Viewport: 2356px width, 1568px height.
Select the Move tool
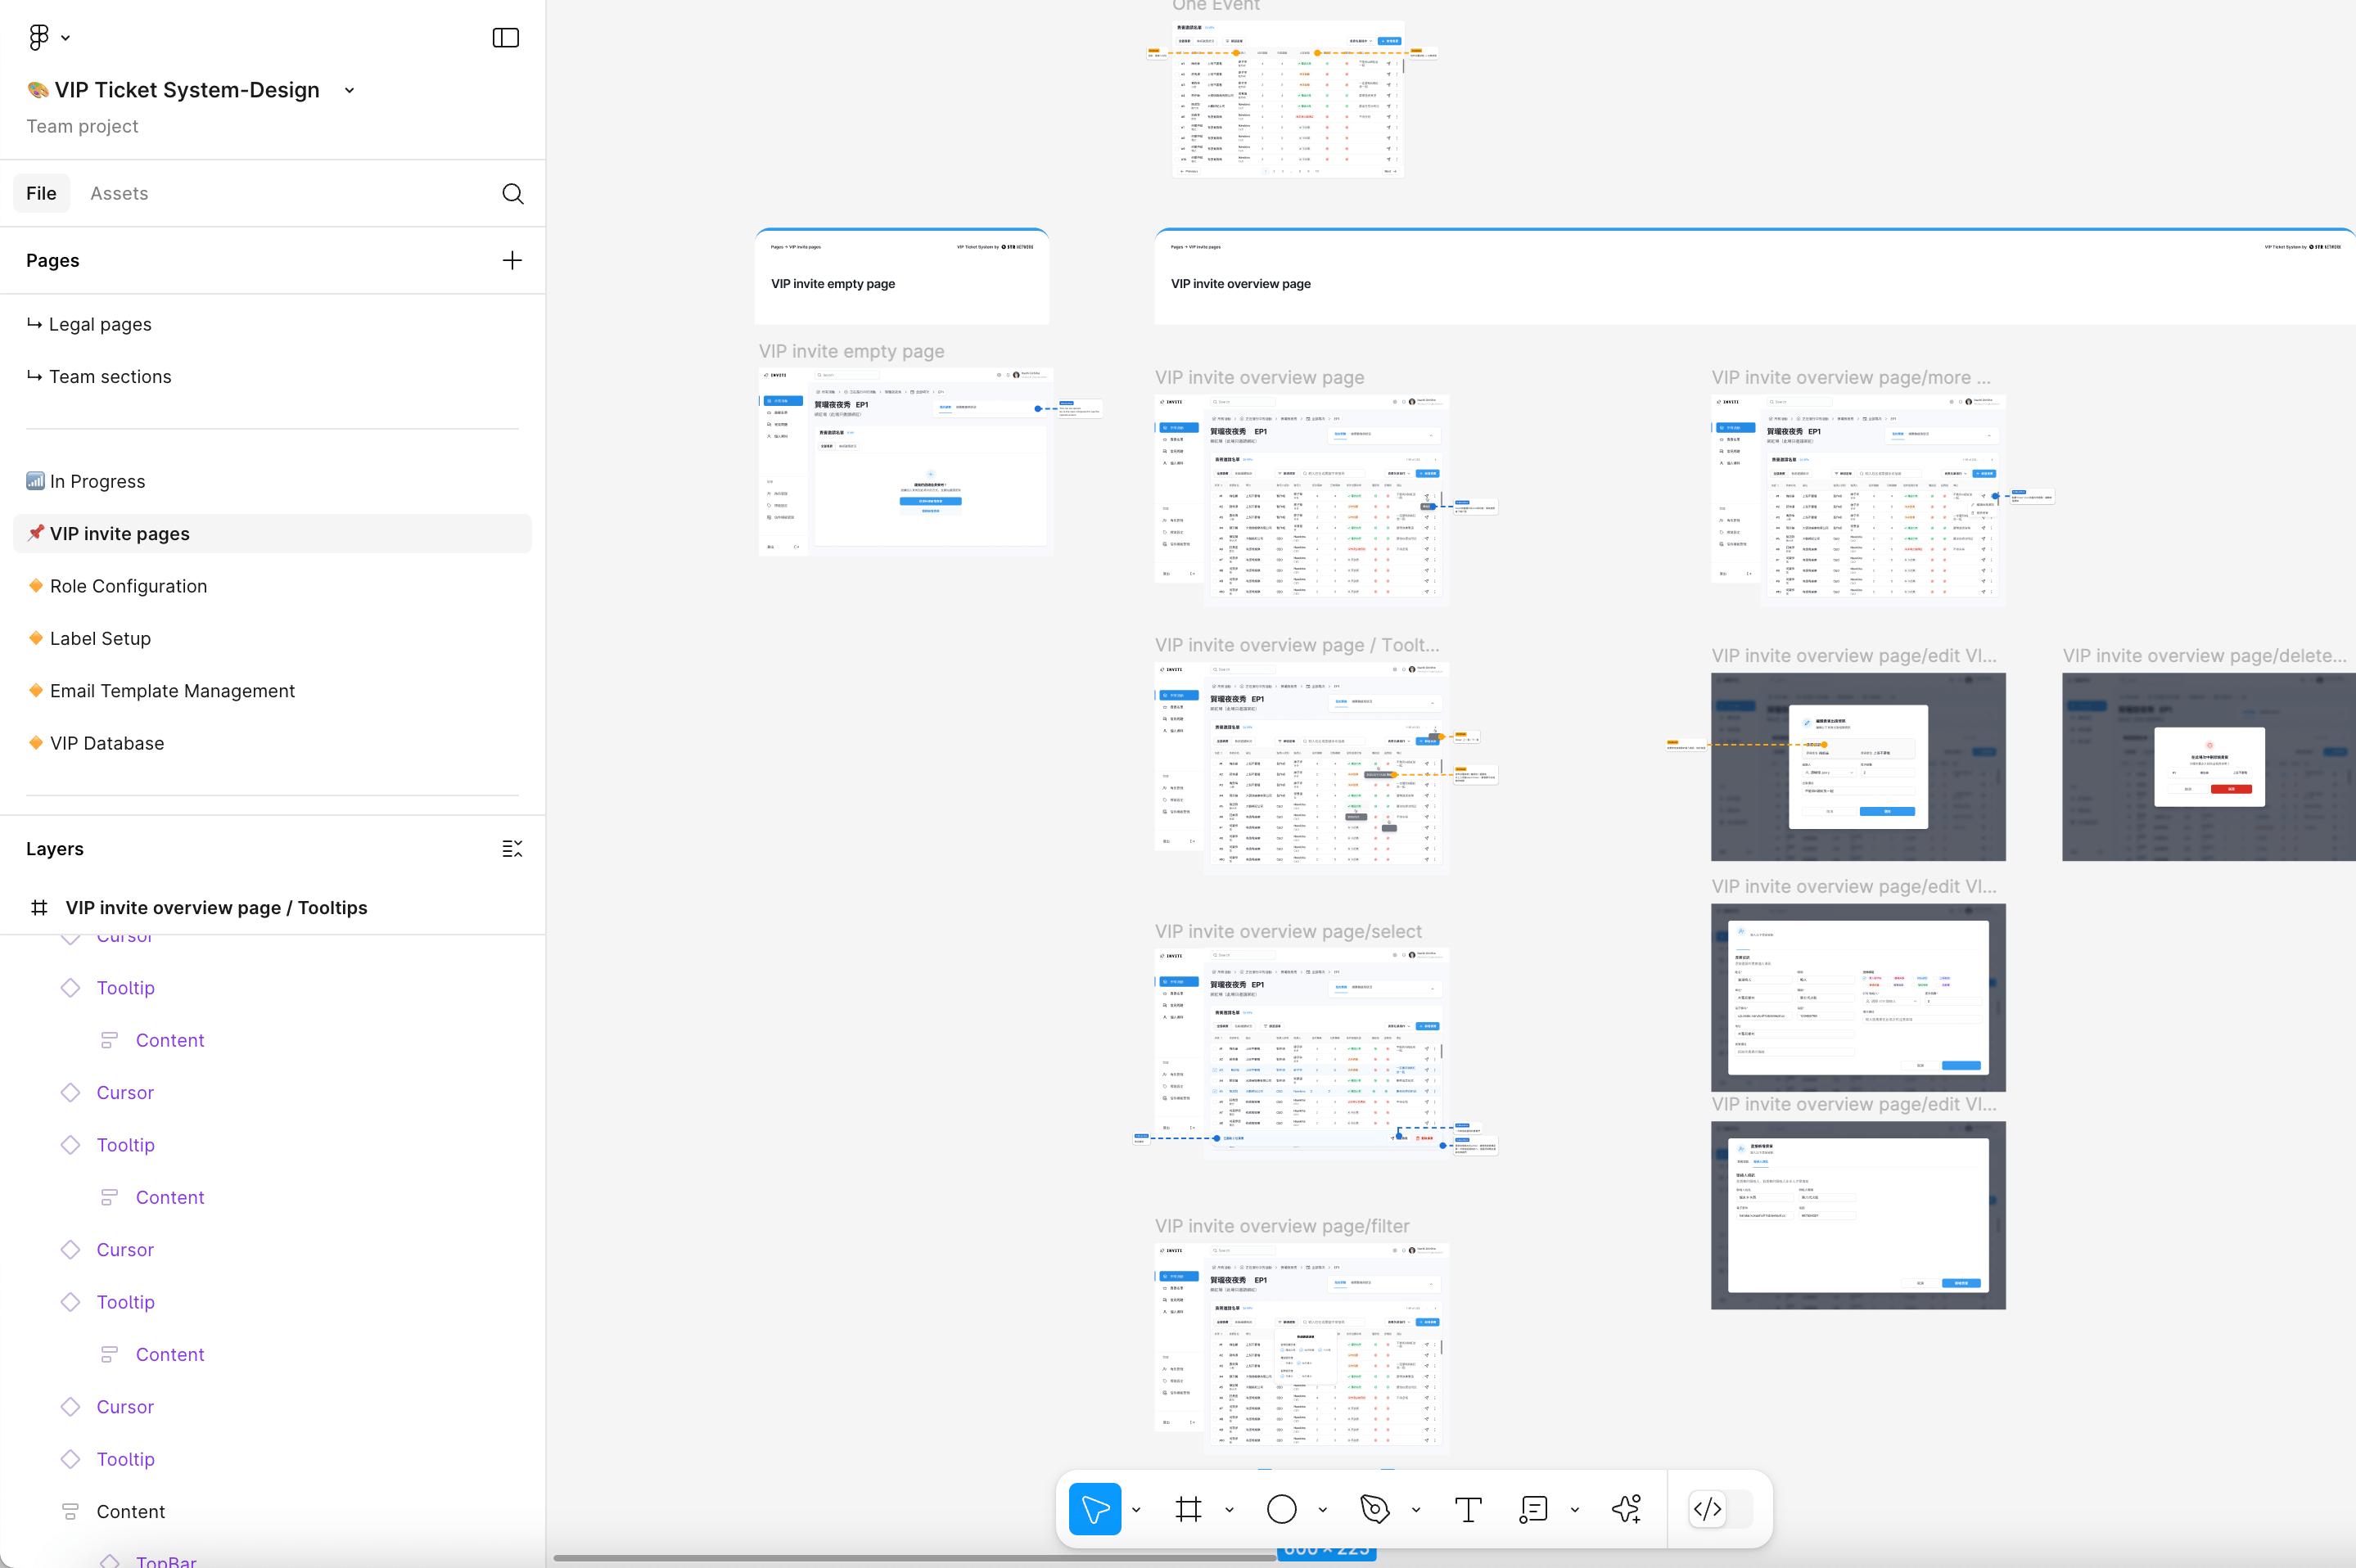click(x=1095, y=1509)
